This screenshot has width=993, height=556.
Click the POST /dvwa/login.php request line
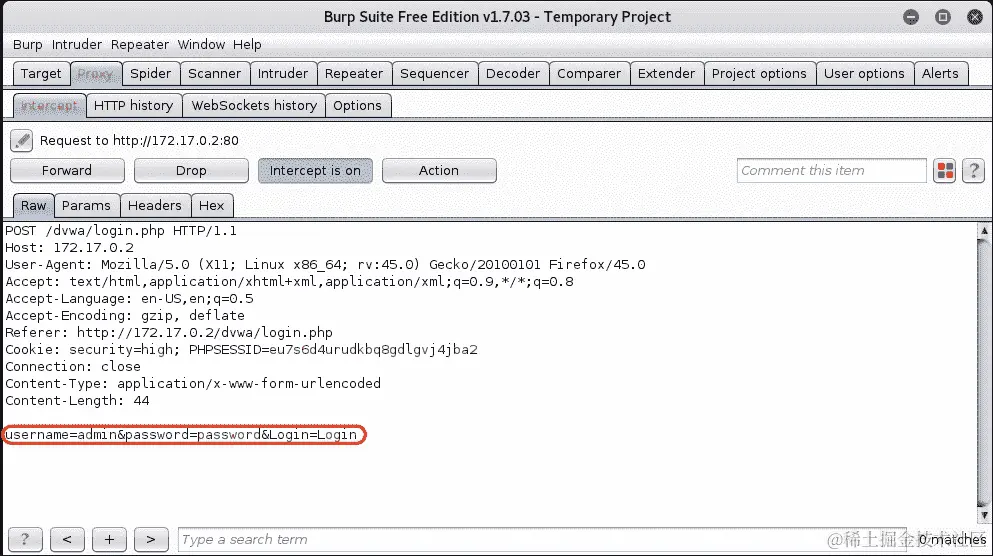(x=121, y=231)
